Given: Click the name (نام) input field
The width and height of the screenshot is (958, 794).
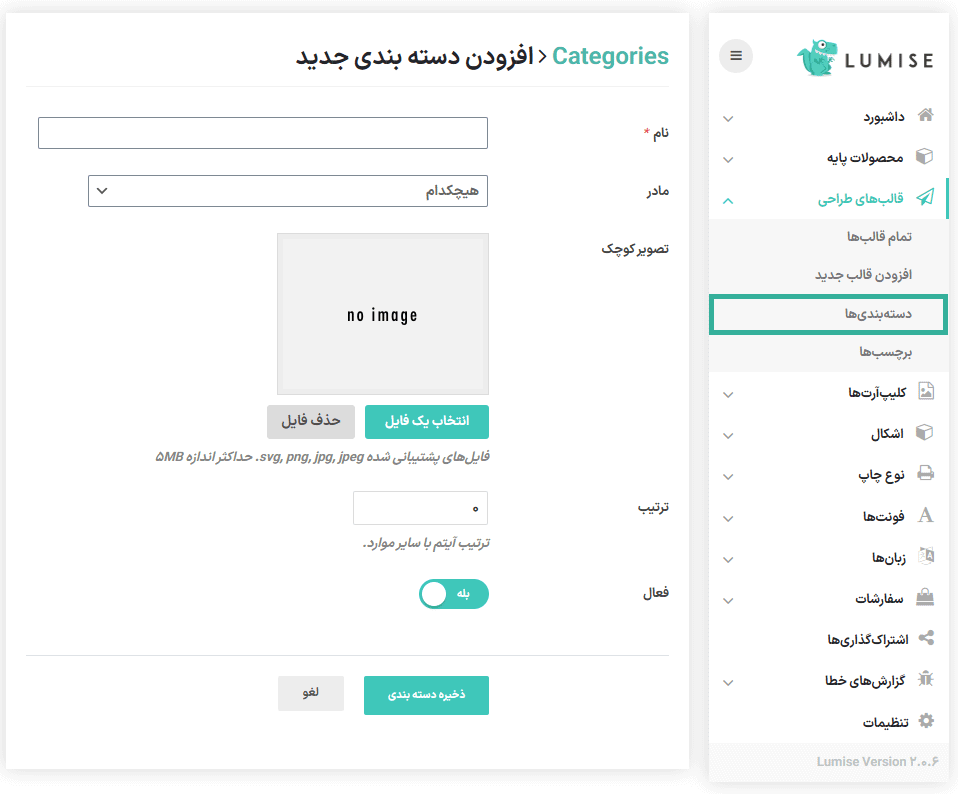Looking at the screenshot, I should 263,133.
